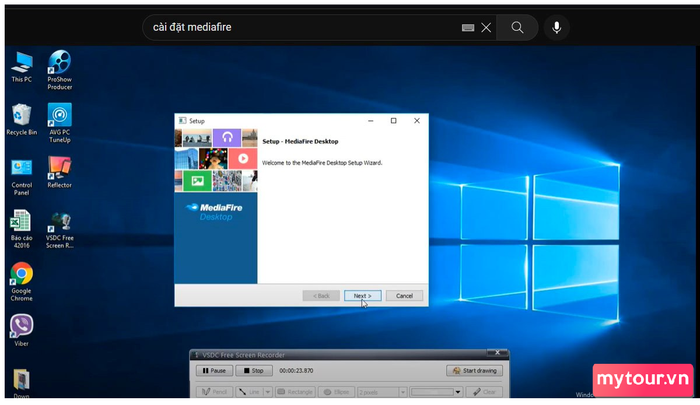The image size is (700, 405).
Task: Open the on-screen keyboard icon in search box
Action: click(x=467, y=28)
